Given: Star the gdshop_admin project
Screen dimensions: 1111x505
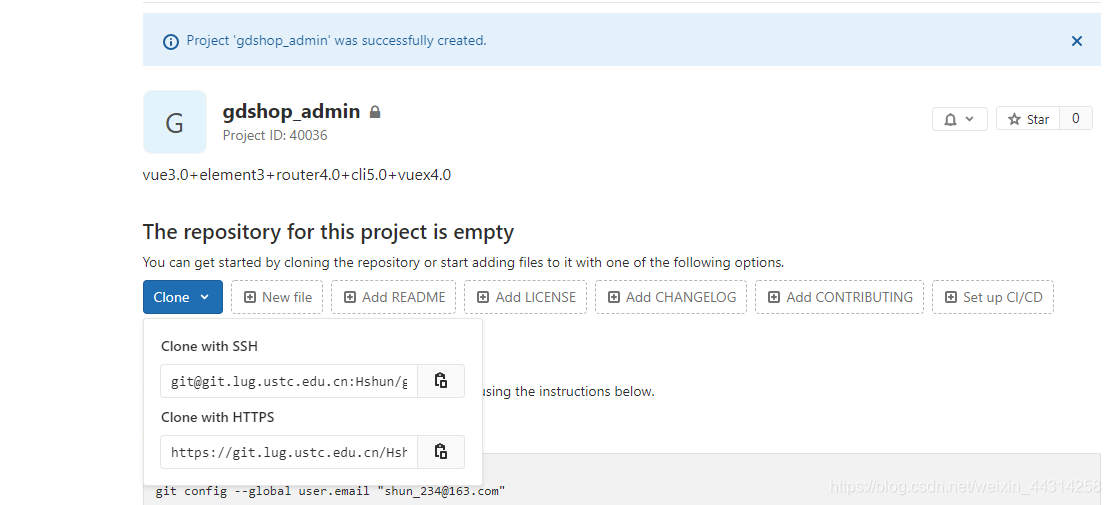Looking at the screenshot, I should [1028, 119].
